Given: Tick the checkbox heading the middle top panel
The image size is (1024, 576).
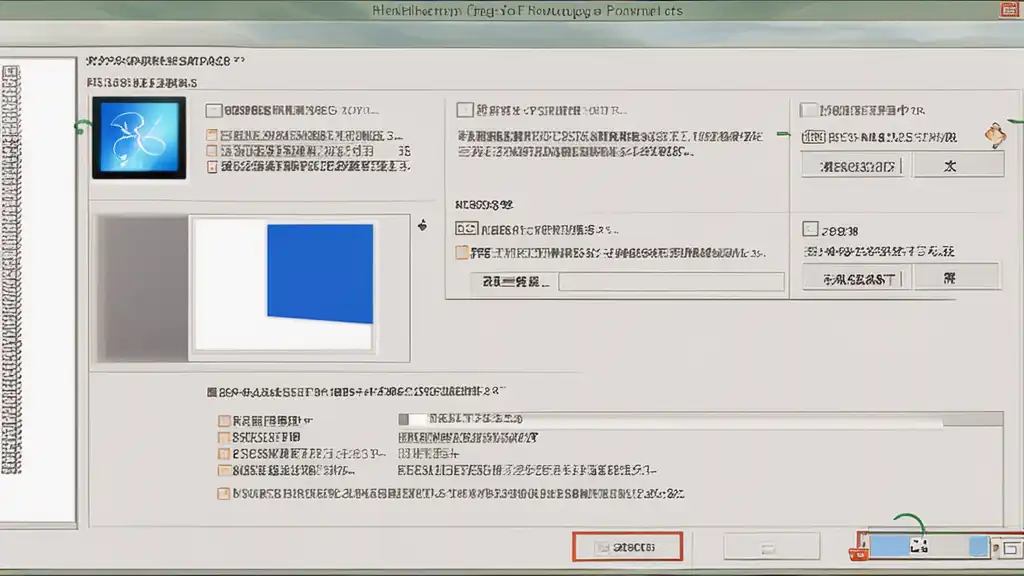Looking at the screenshot, I should coord(464,110).
